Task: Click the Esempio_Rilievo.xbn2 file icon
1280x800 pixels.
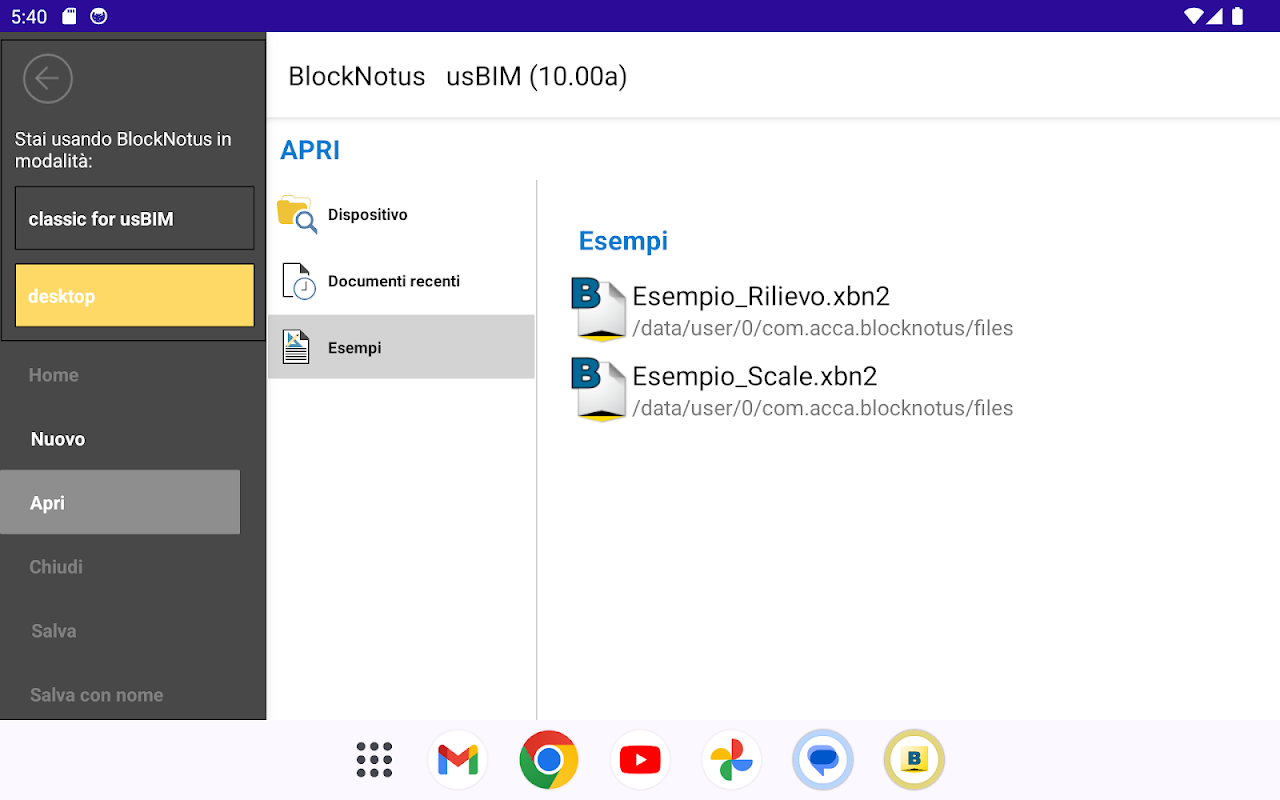Action: point(599,310)
